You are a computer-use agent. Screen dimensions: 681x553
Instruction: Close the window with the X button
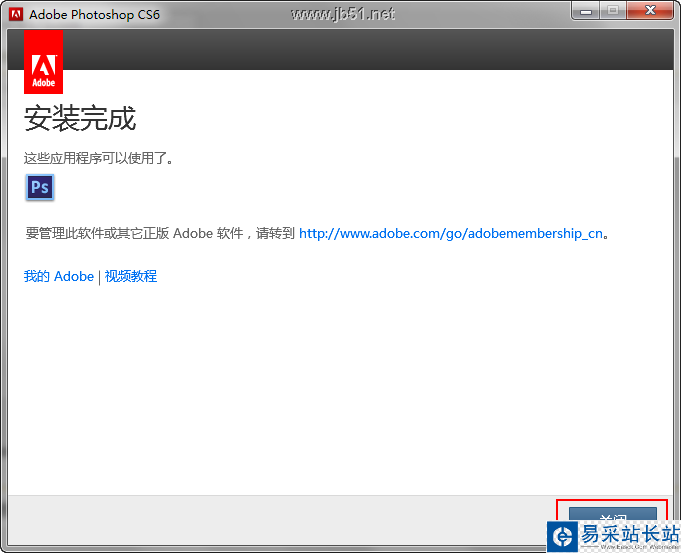coord(650,11)
